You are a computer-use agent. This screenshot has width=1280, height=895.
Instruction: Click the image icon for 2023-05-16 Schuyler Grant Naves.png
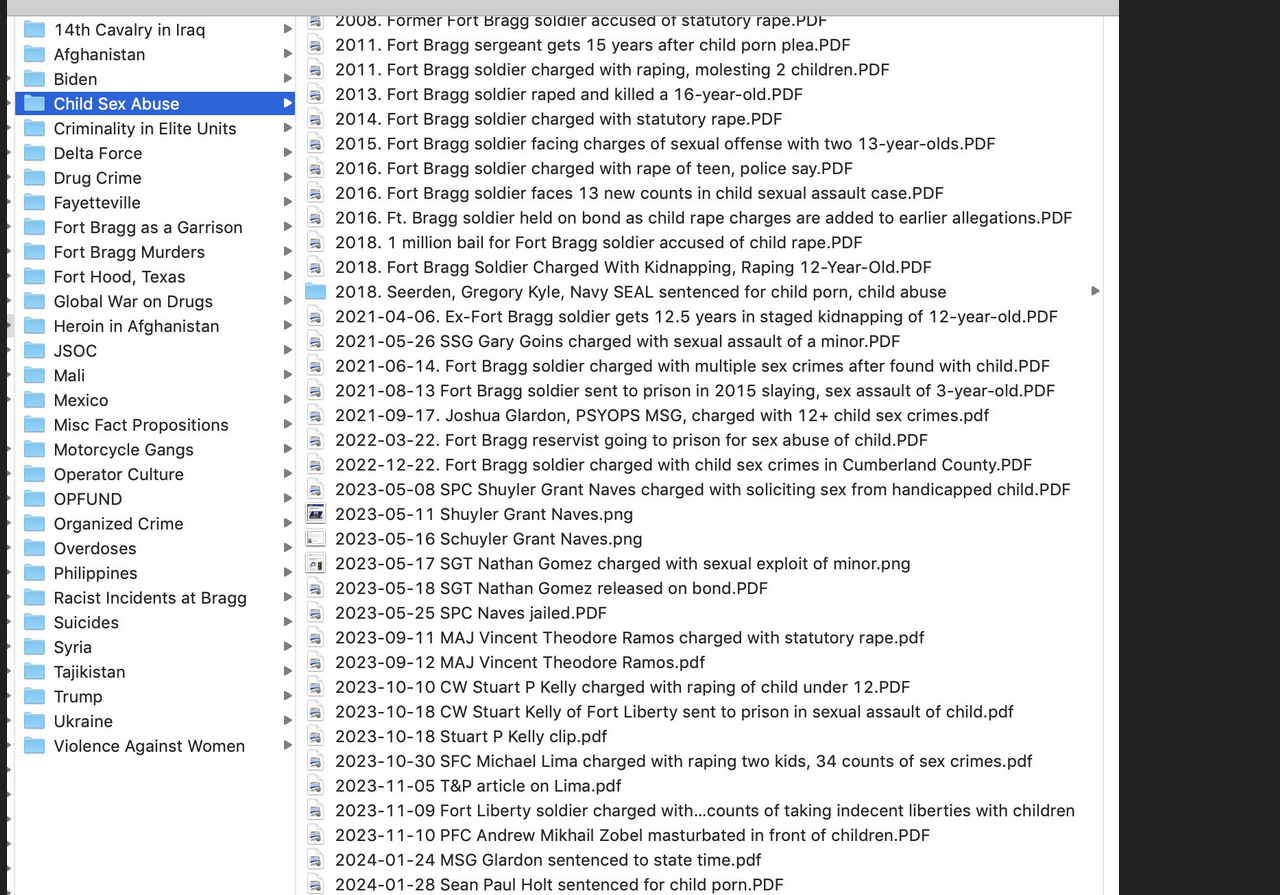(x=315, y=539)
